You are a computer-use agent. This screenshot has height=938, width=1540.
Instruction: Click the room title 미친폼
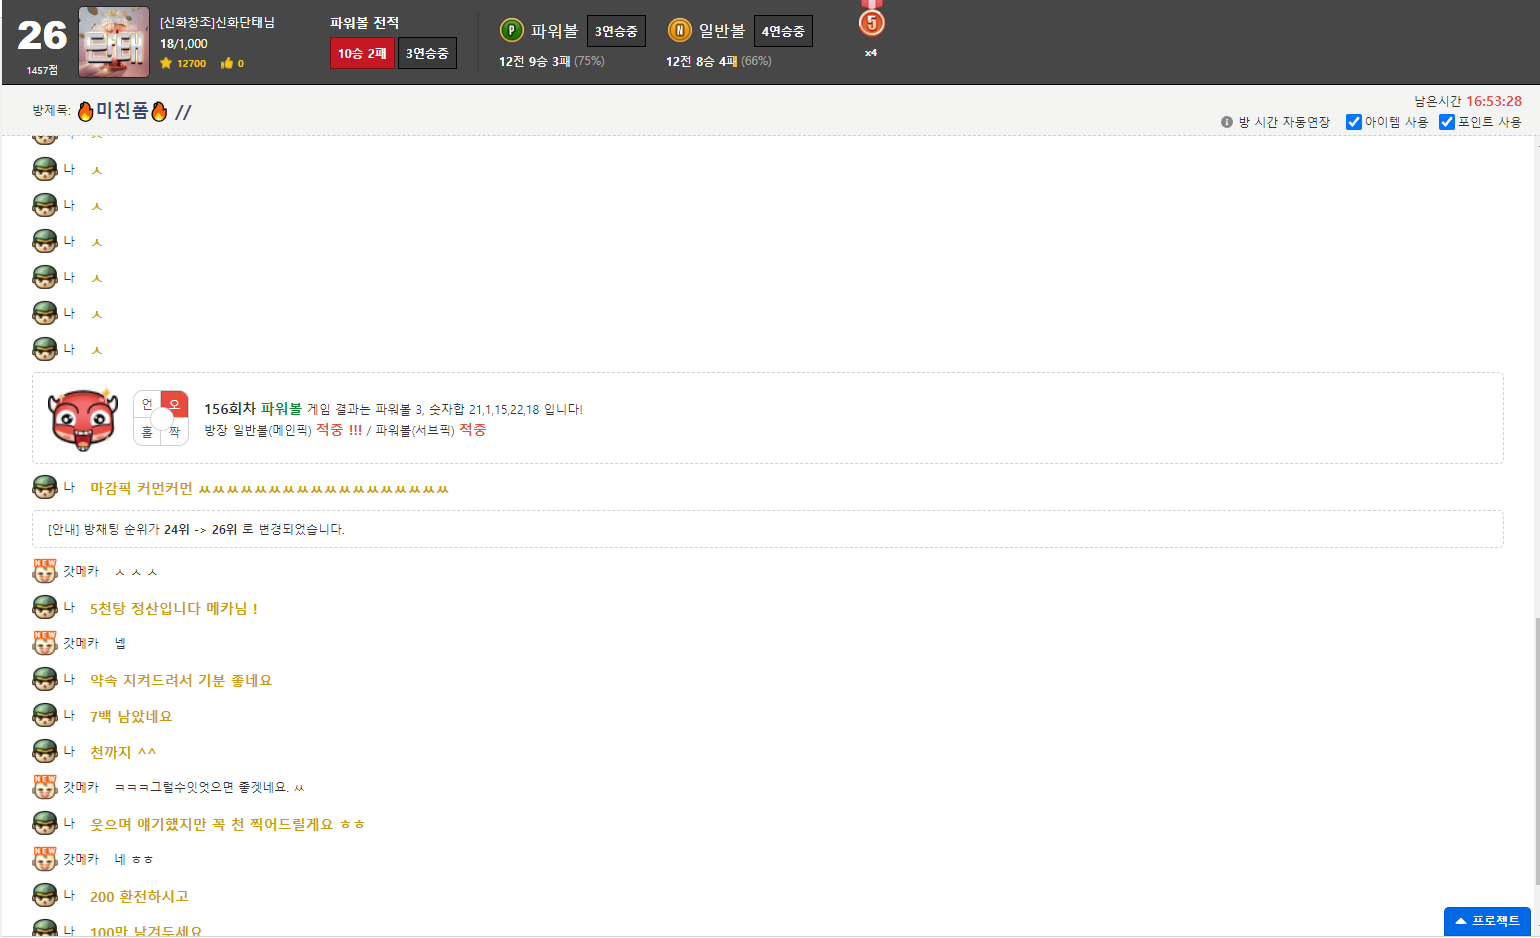point(122,111)
